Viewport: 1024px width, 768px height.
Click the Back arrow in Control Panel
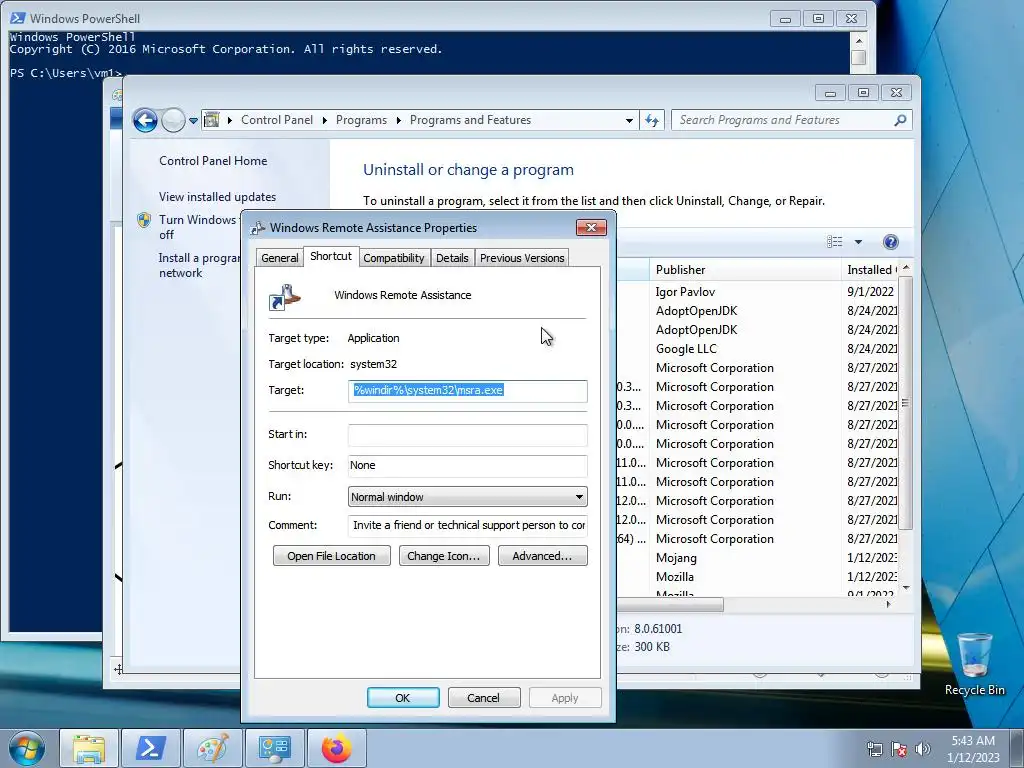click(x=145, y=120)
